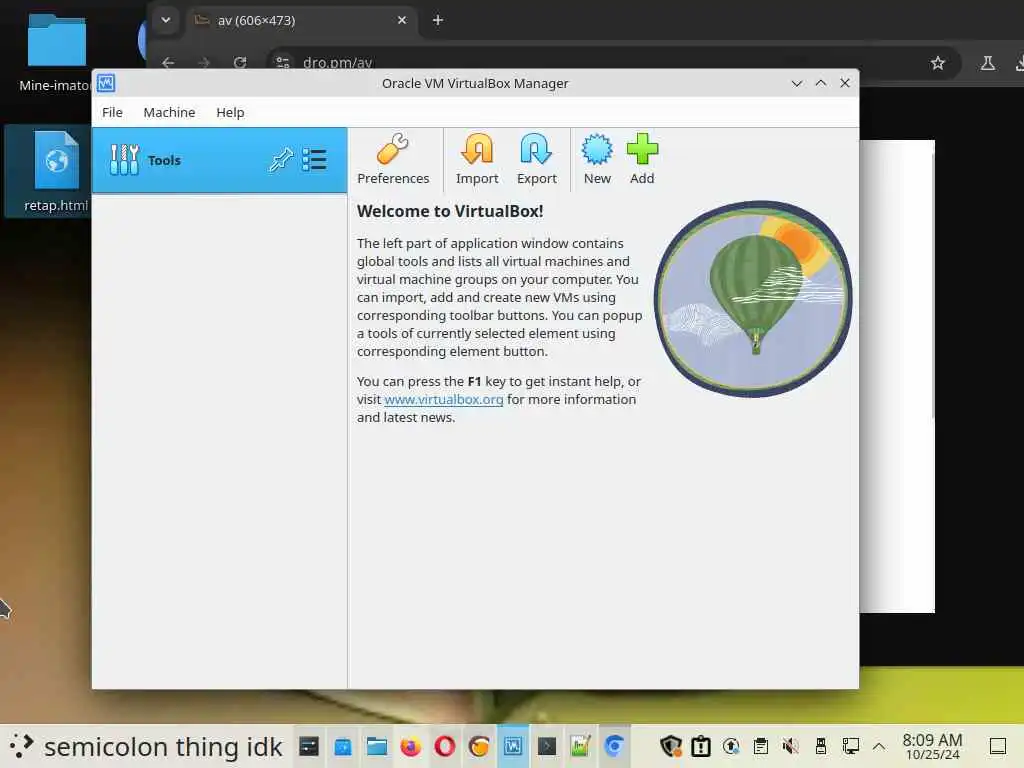
Task: Open the Tools list menu icon
Action: [314, 160]
